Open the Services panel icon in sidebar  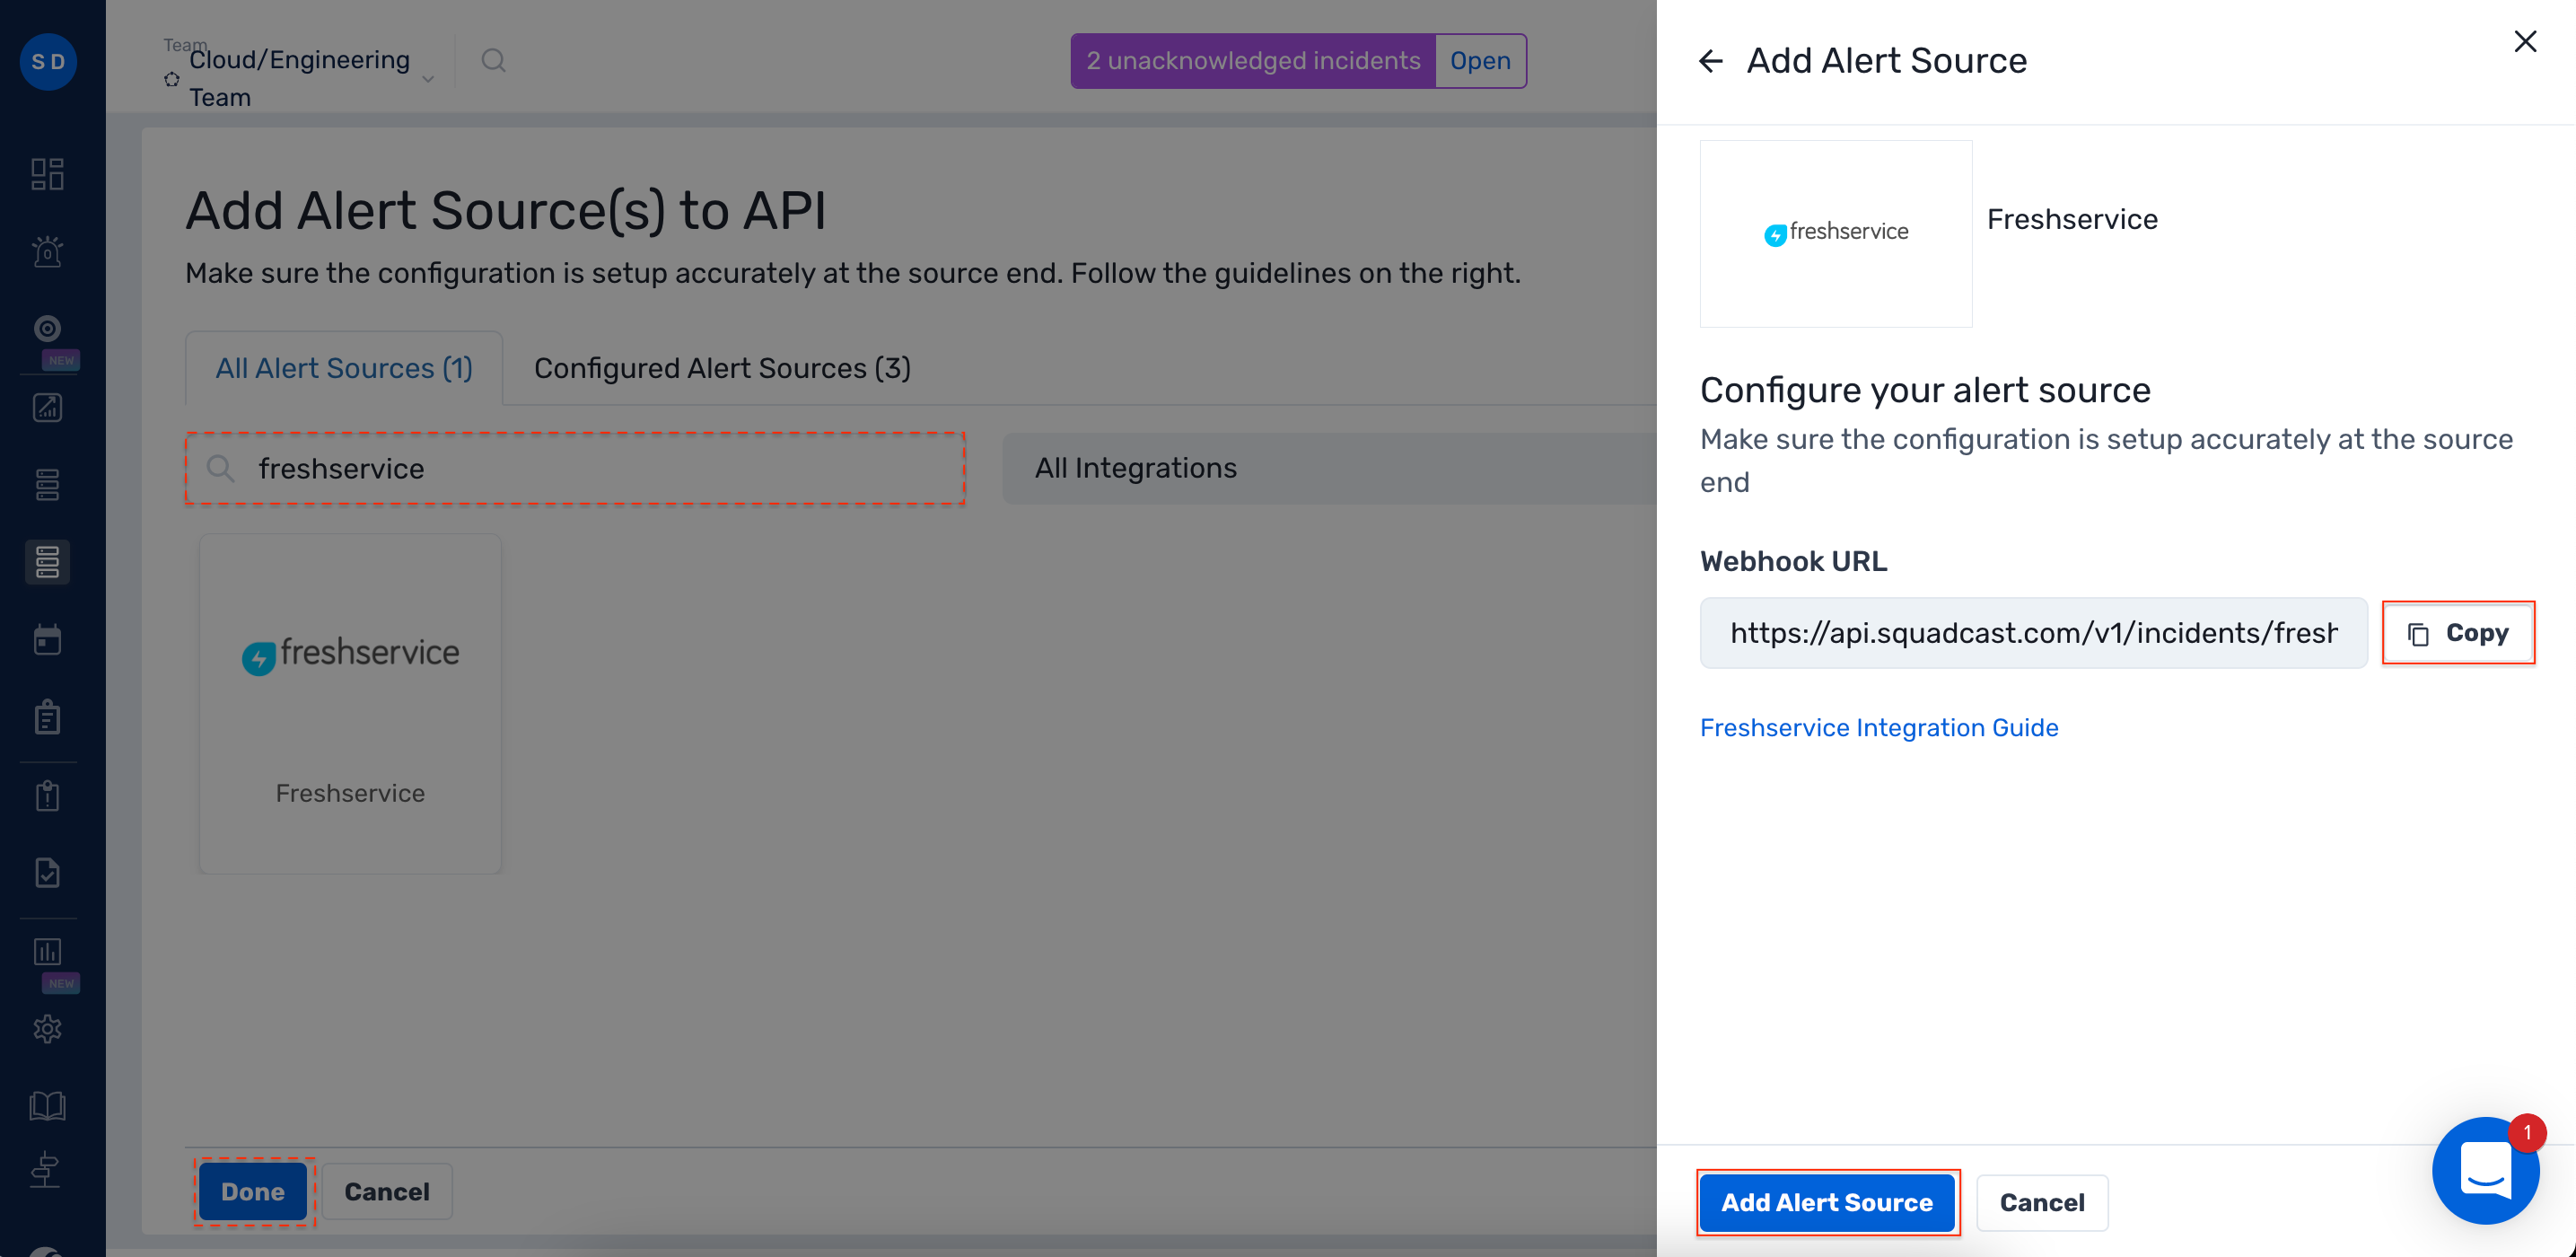47,485
